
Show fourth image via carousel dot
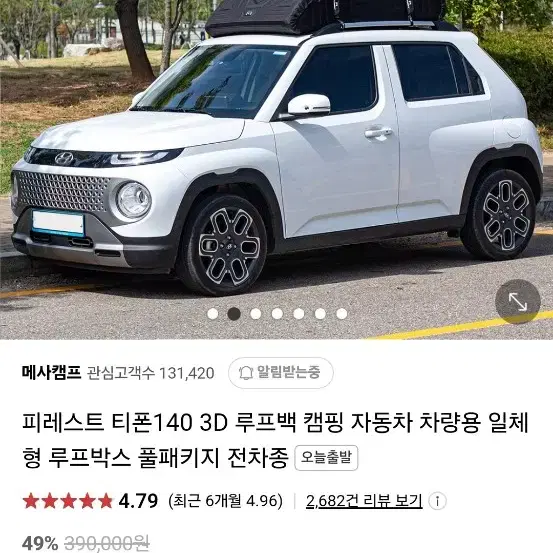pyautogui.click(x=277, y=314)
